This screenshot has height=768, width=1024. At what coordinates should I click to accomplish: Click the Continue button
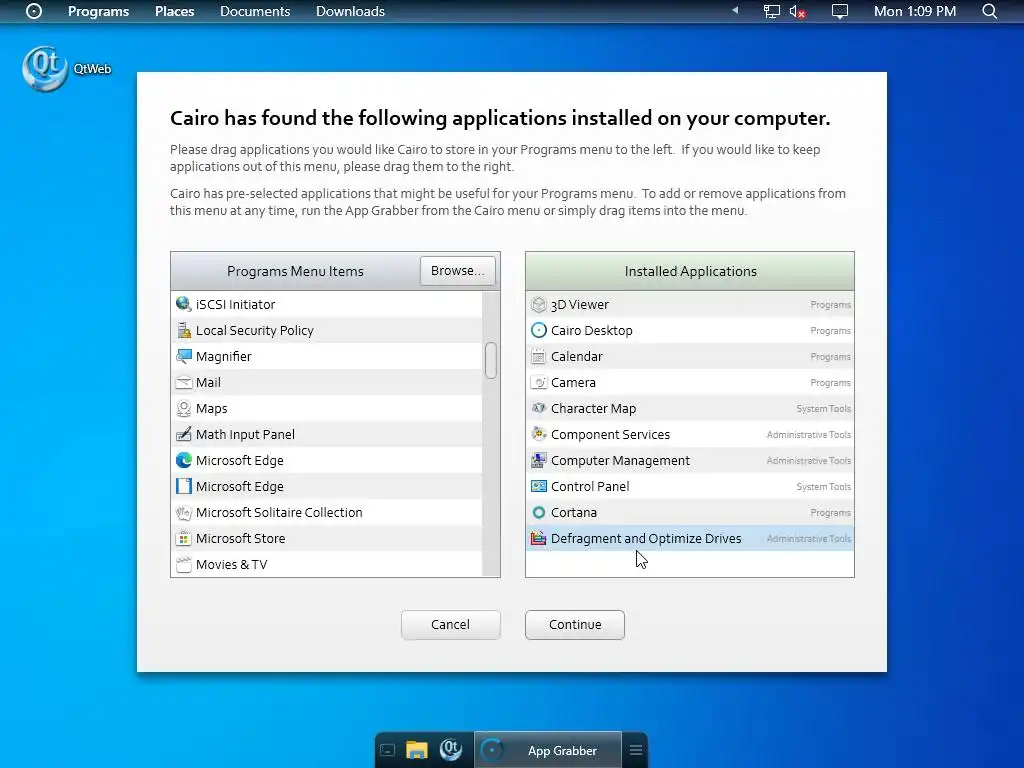point(575,625)
